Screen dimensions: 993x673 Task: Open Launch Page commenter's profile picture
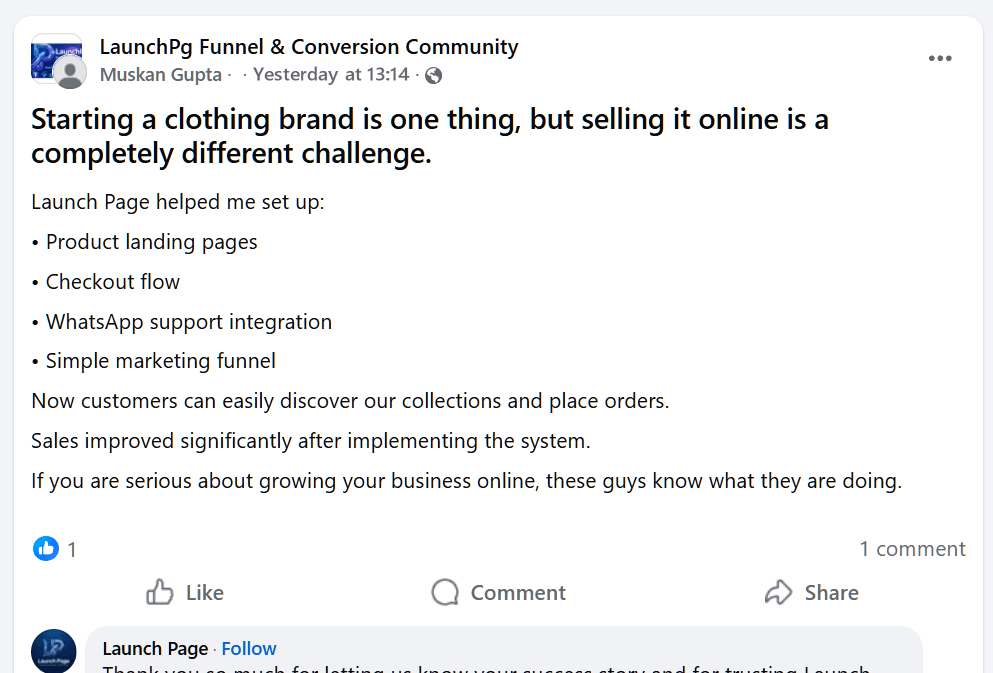tap(54, 650)
